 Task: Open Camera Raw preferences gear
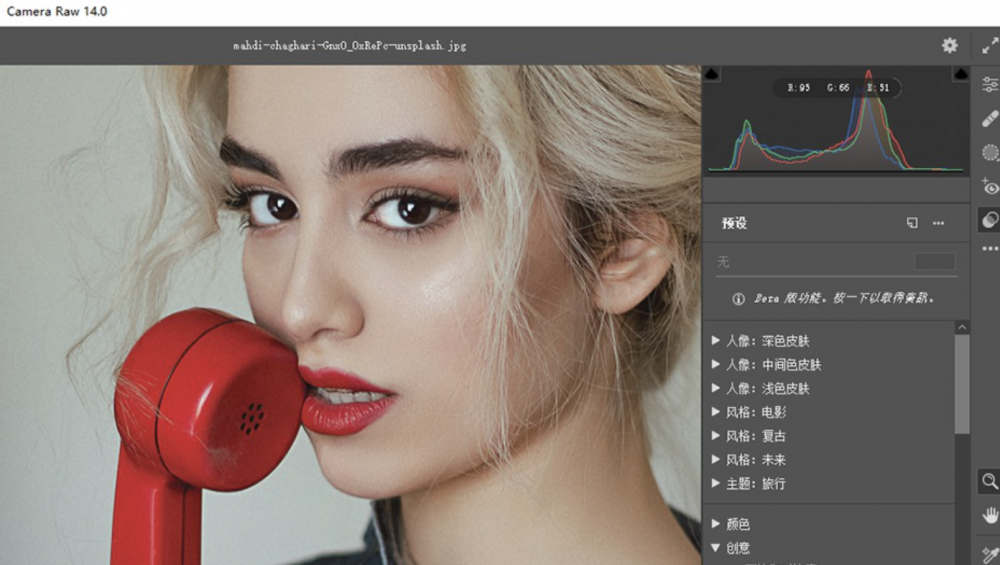coord(950,45)
